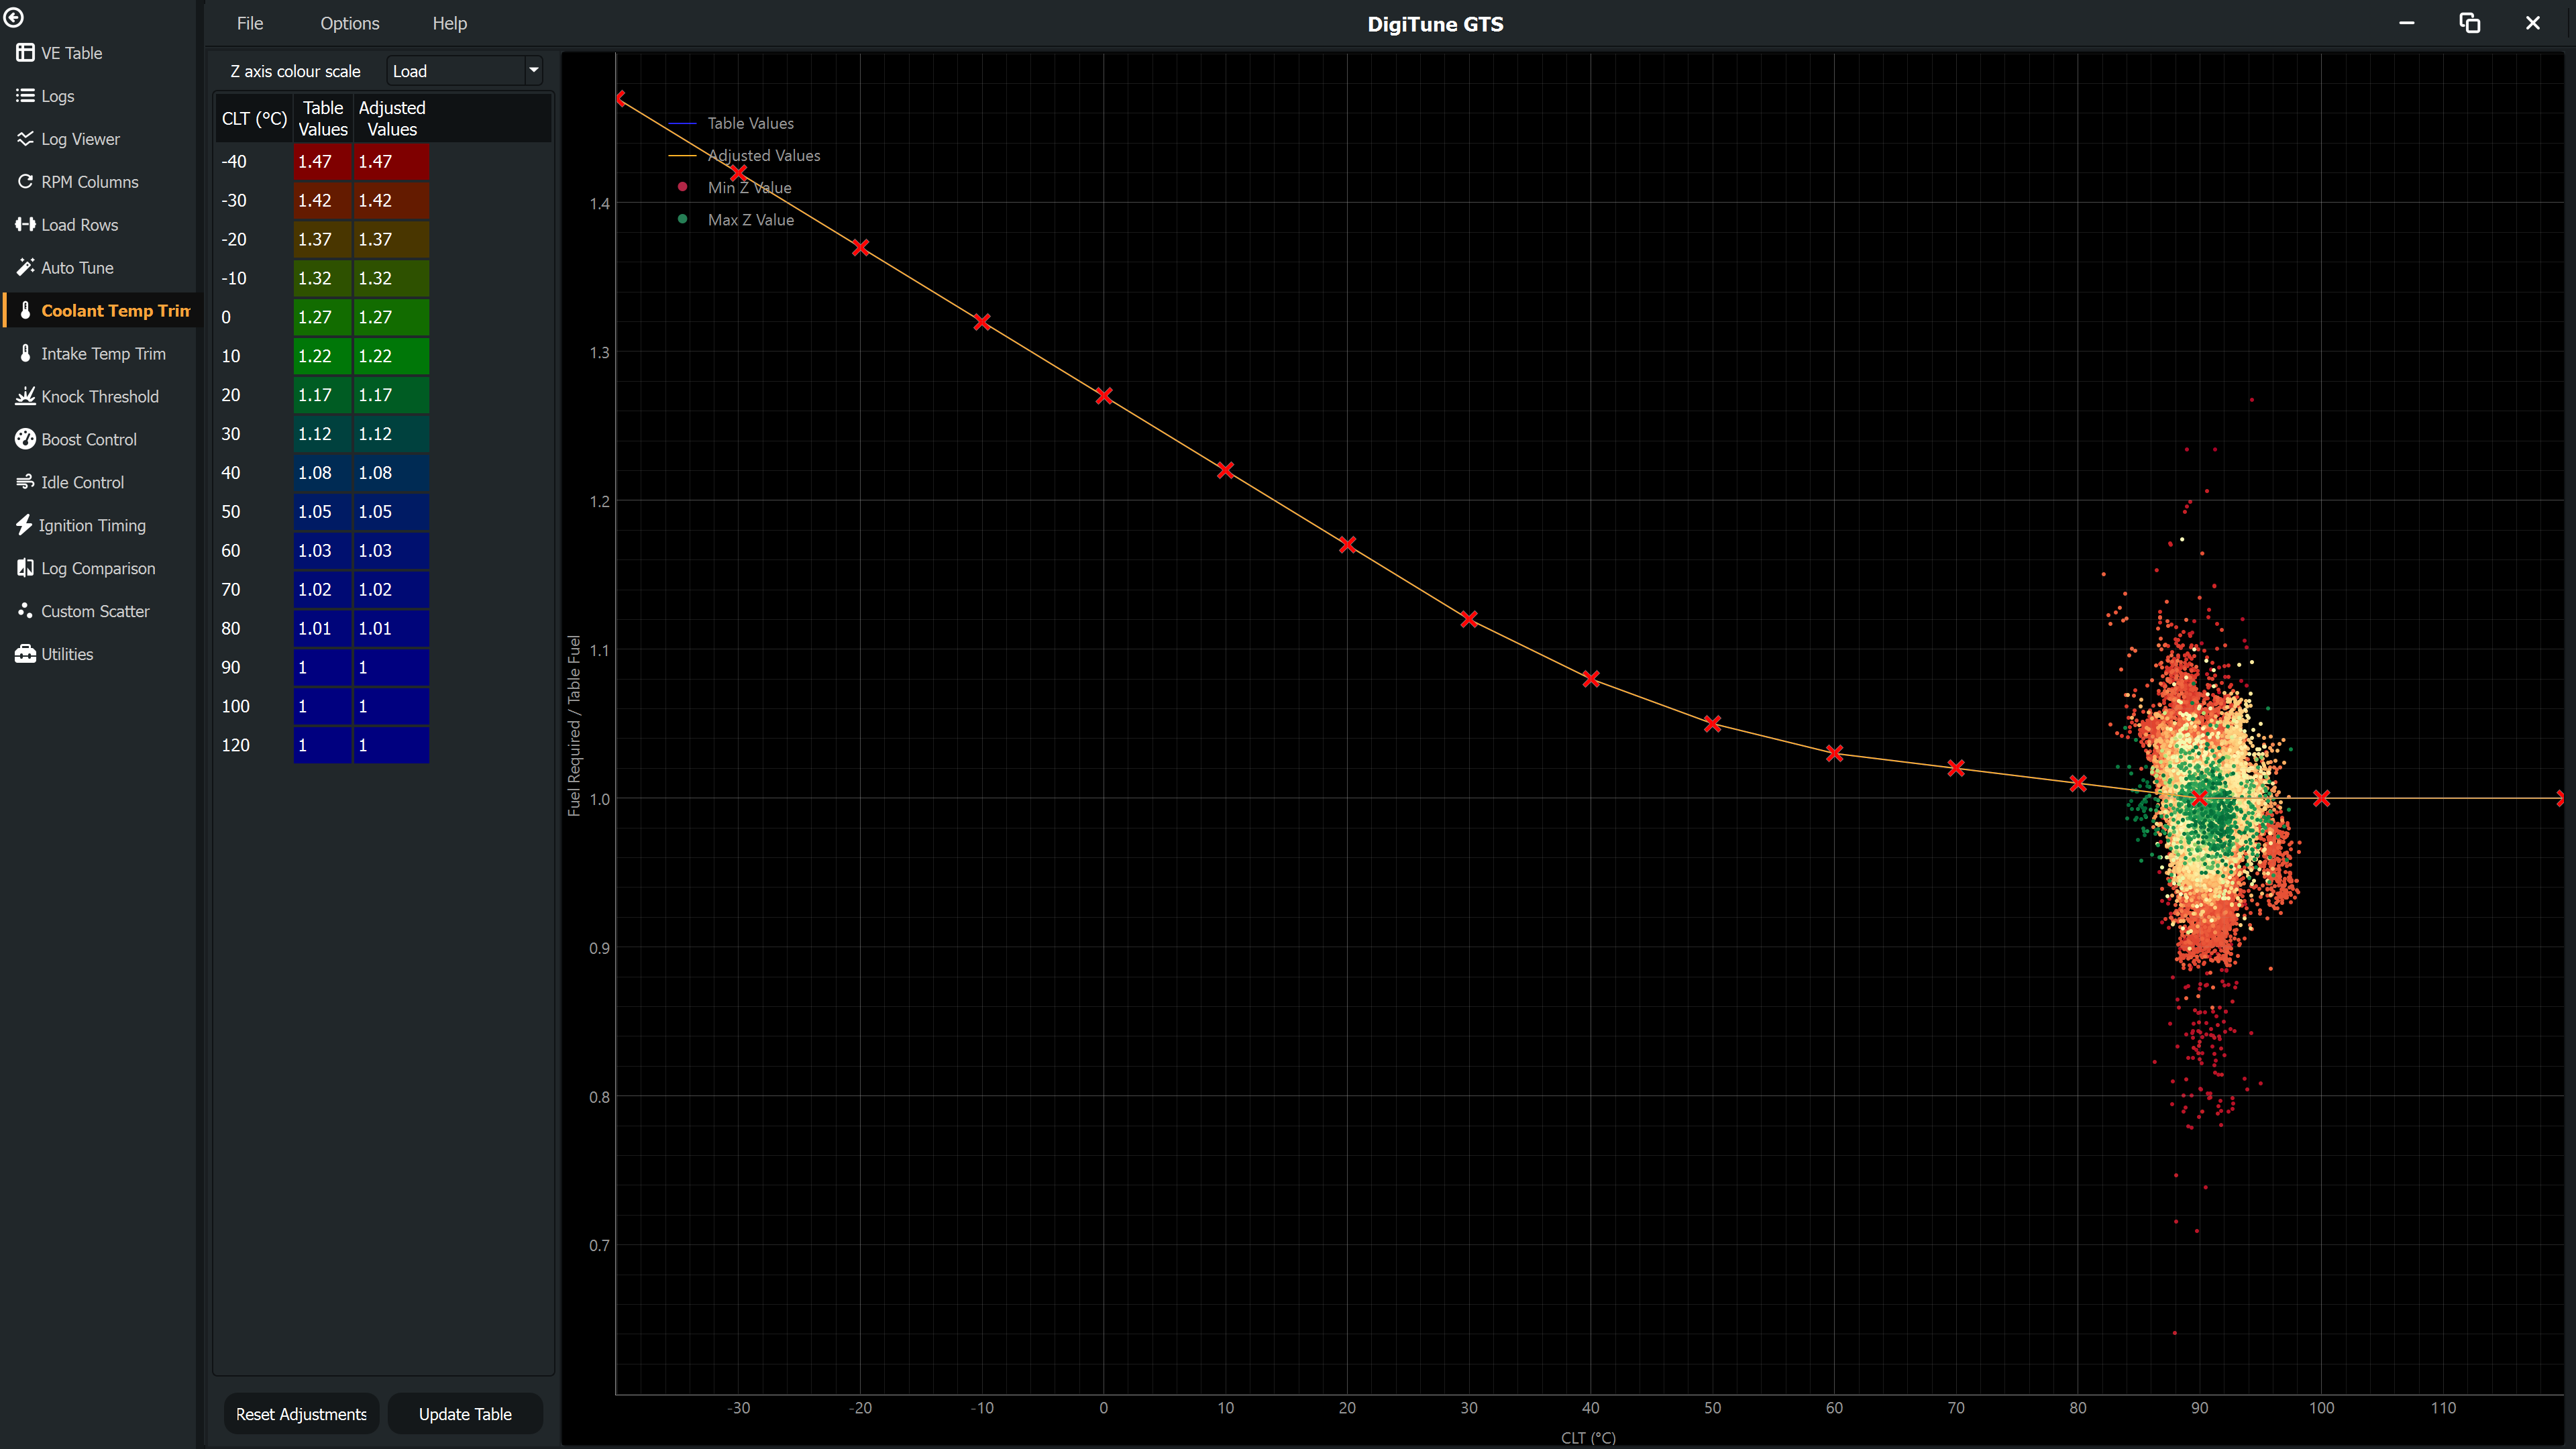
Task: Open the Auto Tune wand icon
Action: (25, 268)
